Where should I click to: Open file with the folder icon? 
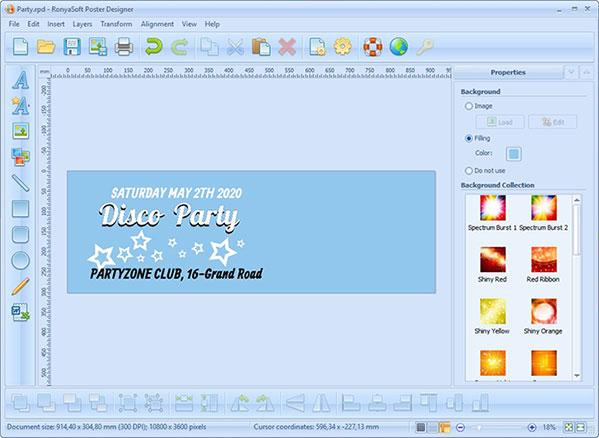click(x=46, y=47)
